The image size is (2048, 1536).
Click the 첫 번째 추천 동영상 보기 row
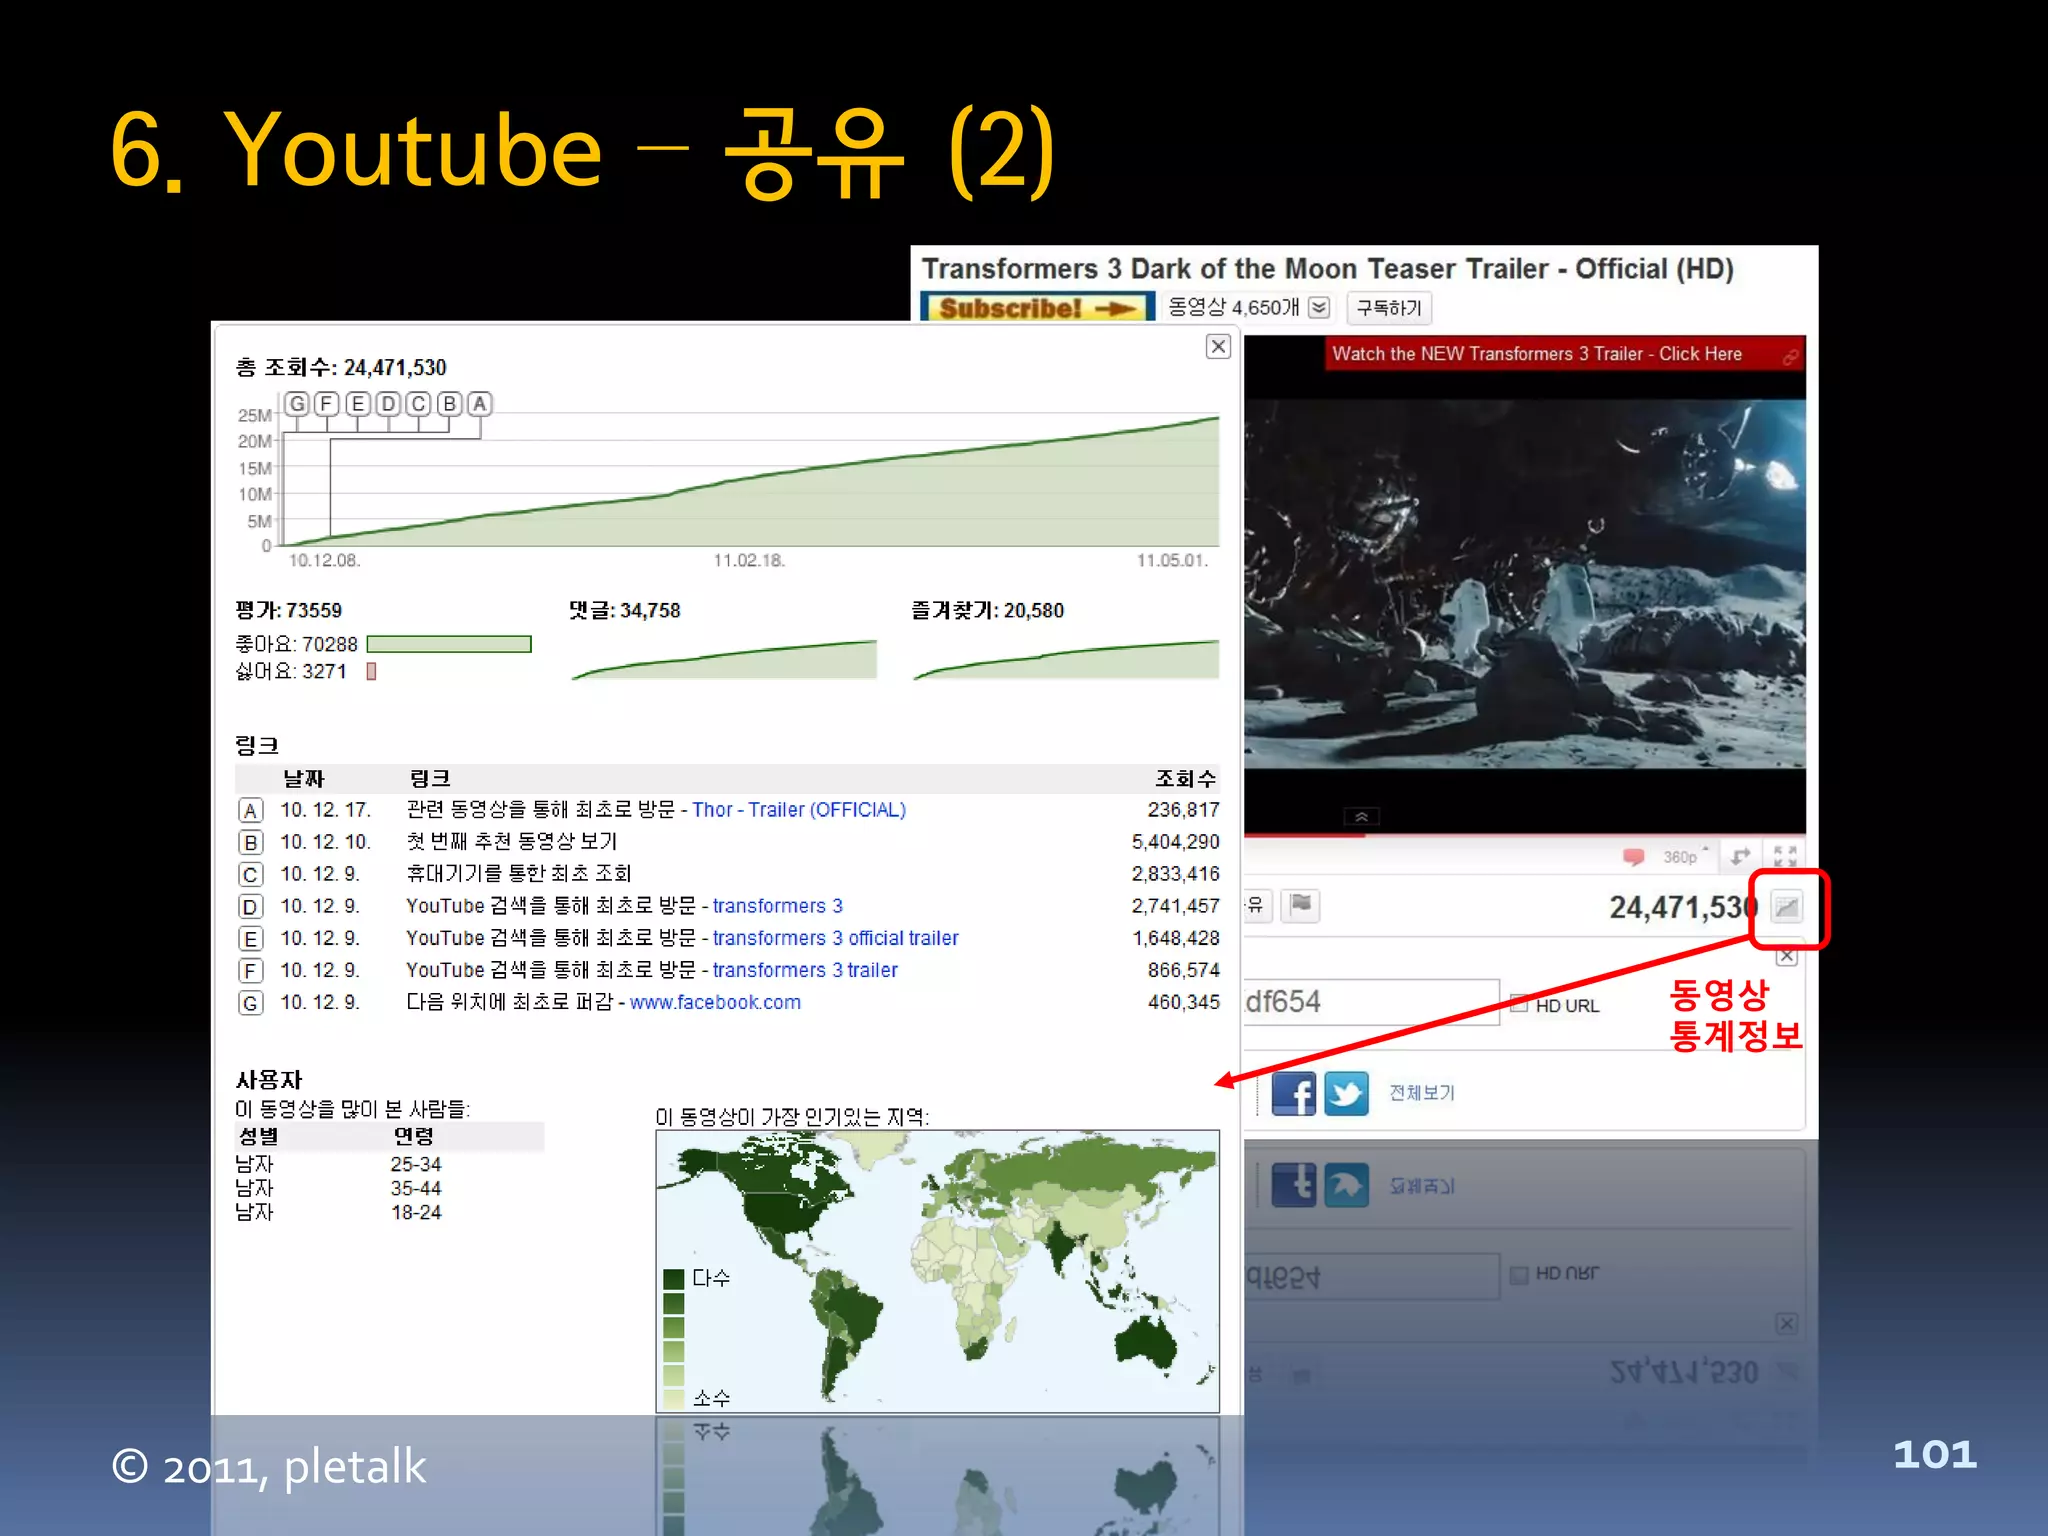728,842
